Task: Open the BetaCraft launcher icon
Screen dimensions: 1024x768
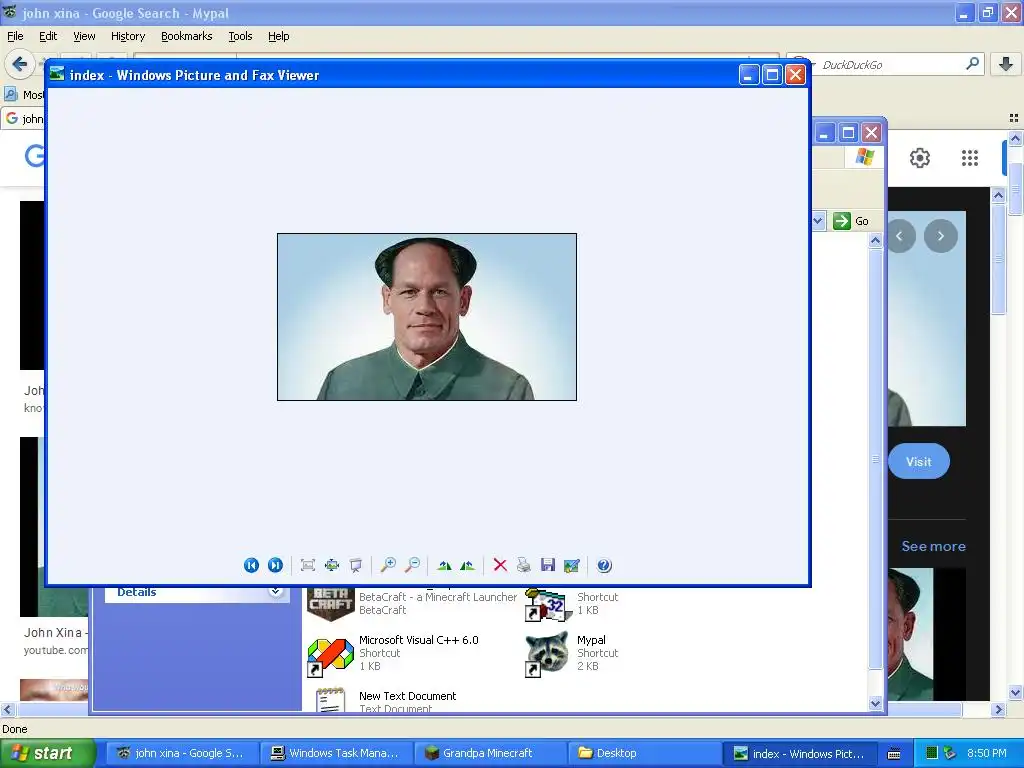Action: click(x=330, y=604)
